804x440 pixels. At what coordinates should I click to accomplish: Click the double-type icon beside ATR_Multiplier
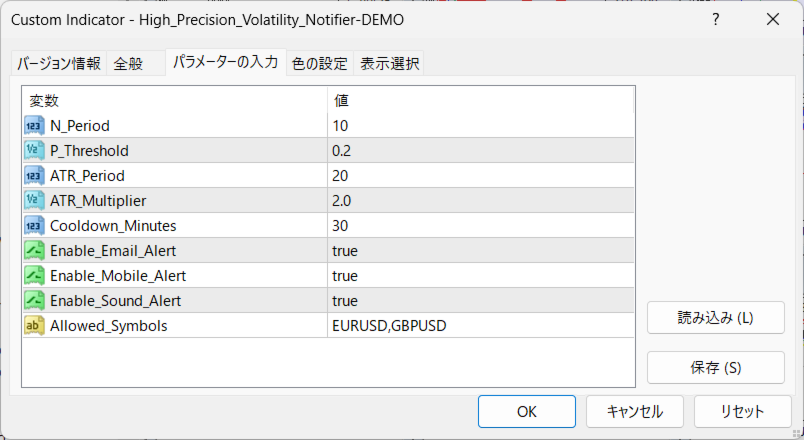(x=35, y=201)
